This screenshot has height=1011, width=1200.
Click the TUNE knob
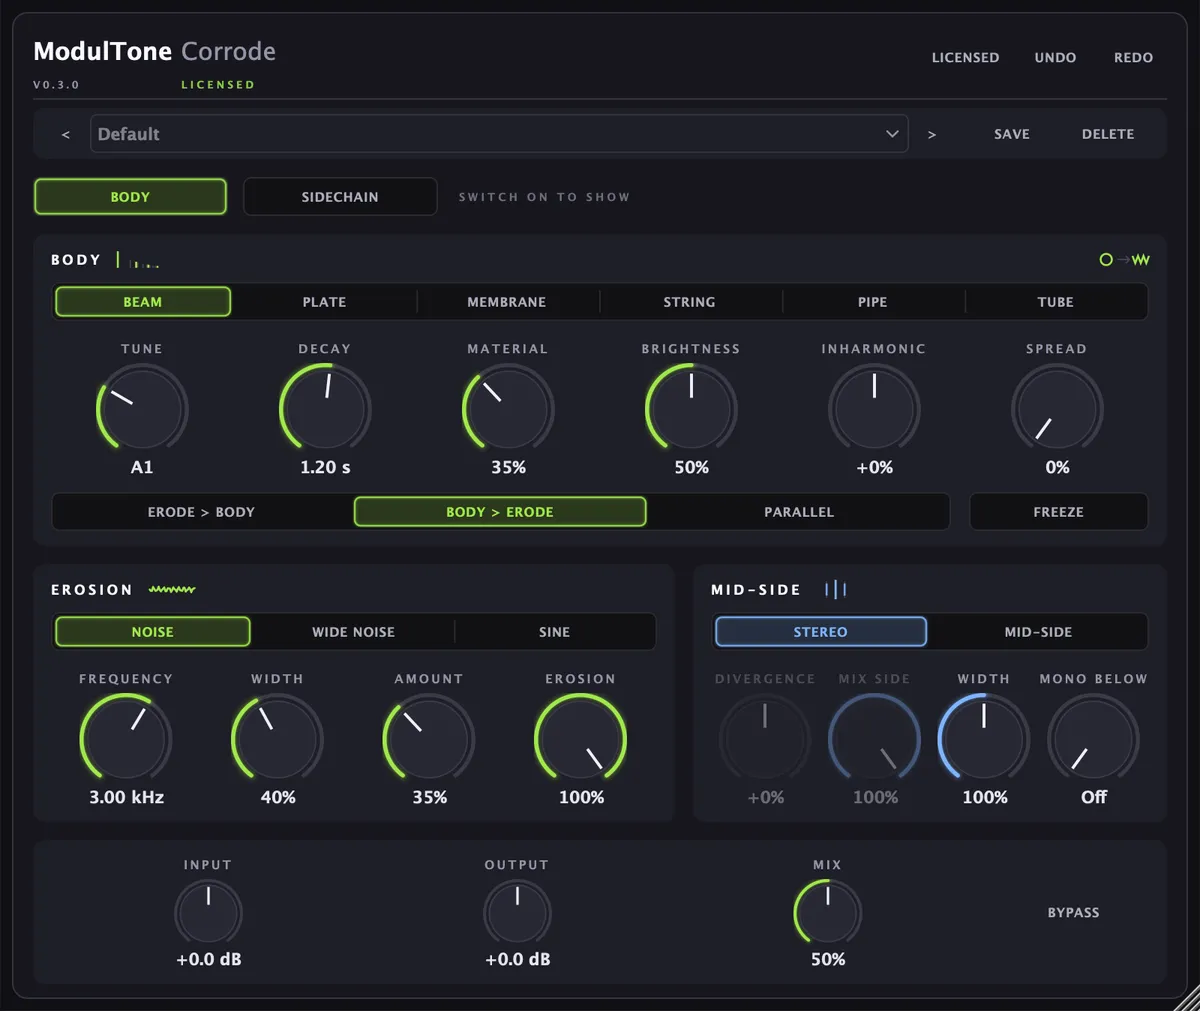click(x=142, y=408)
